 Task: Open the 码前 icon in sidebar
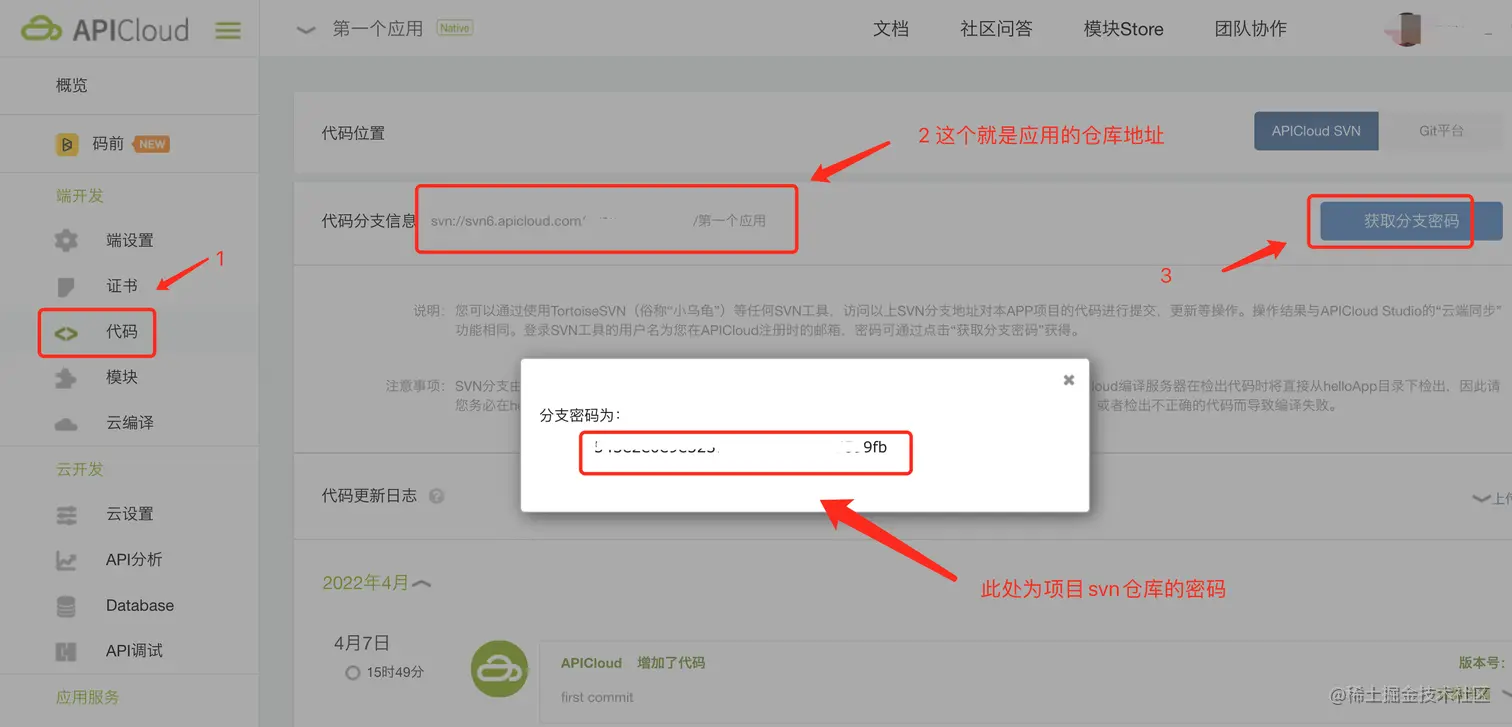tap(67, 144)
